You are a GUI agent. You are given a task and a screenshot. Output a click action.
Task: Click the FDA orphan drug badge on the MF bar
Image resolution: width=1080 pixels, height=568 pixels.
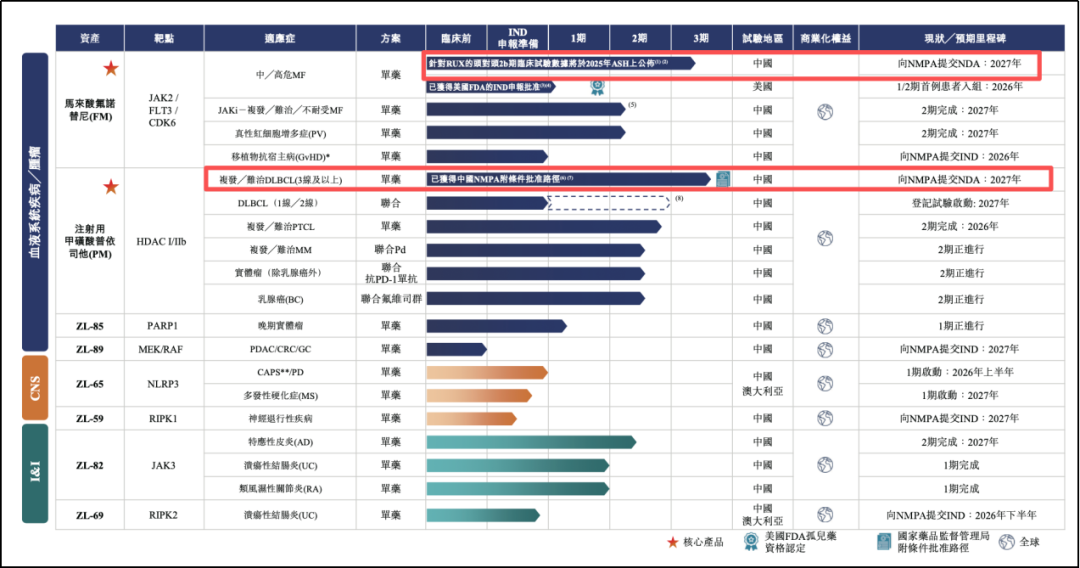[597, 87]
